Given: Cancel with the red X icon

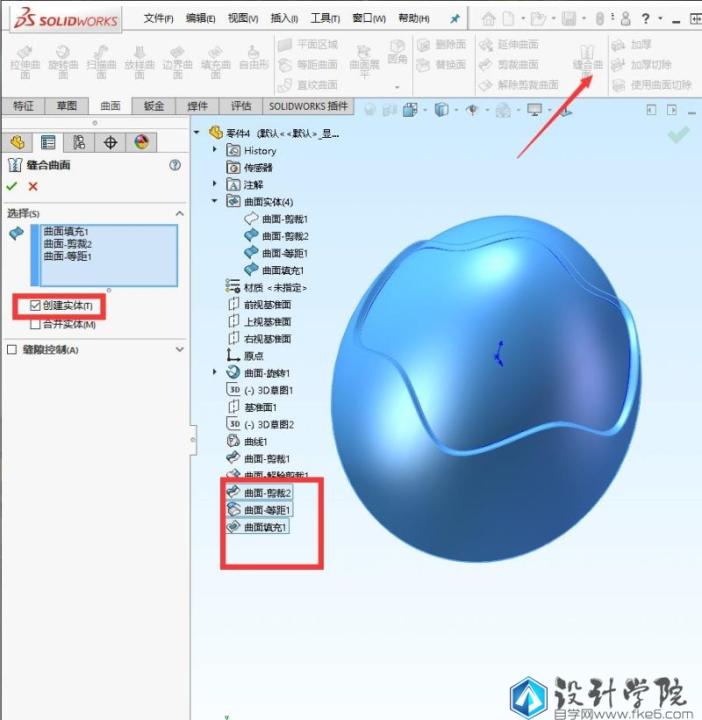Looking at the screenshot, I should 33,186.
